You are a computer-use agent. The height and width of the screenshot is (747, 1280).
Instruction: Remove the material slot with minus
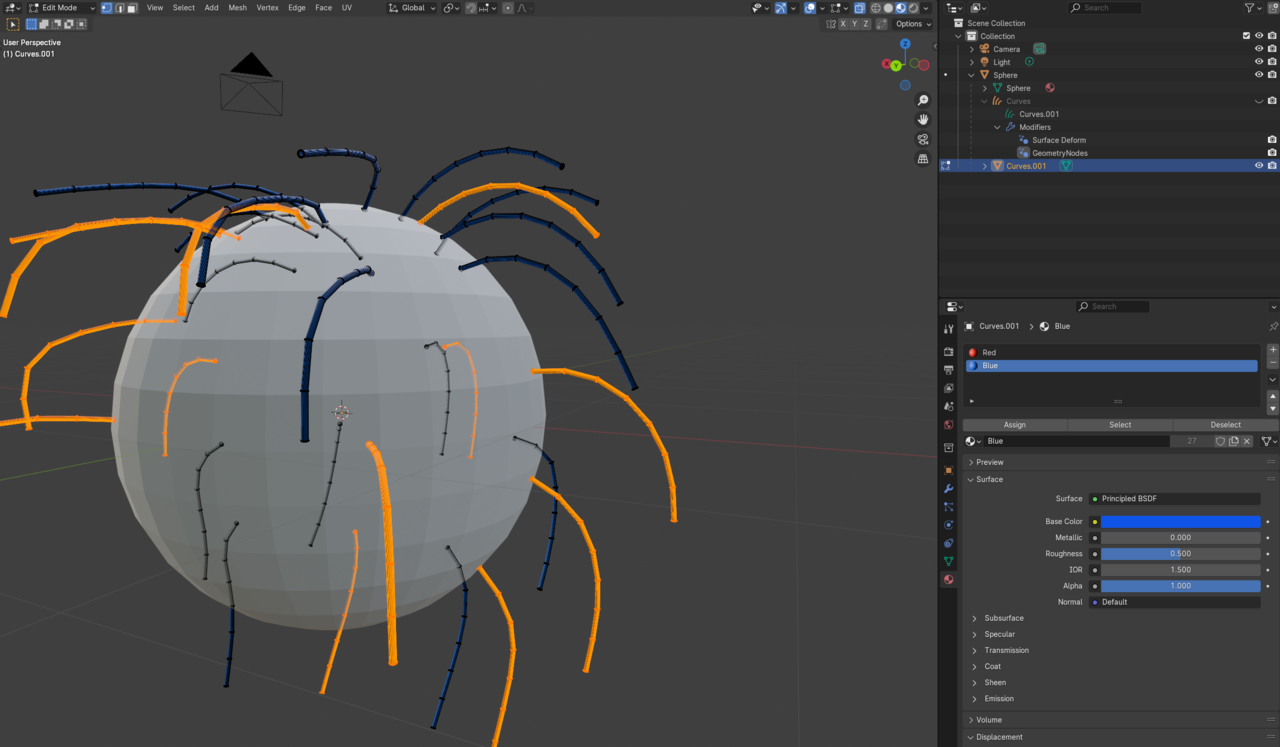(x=1272, y=363)
